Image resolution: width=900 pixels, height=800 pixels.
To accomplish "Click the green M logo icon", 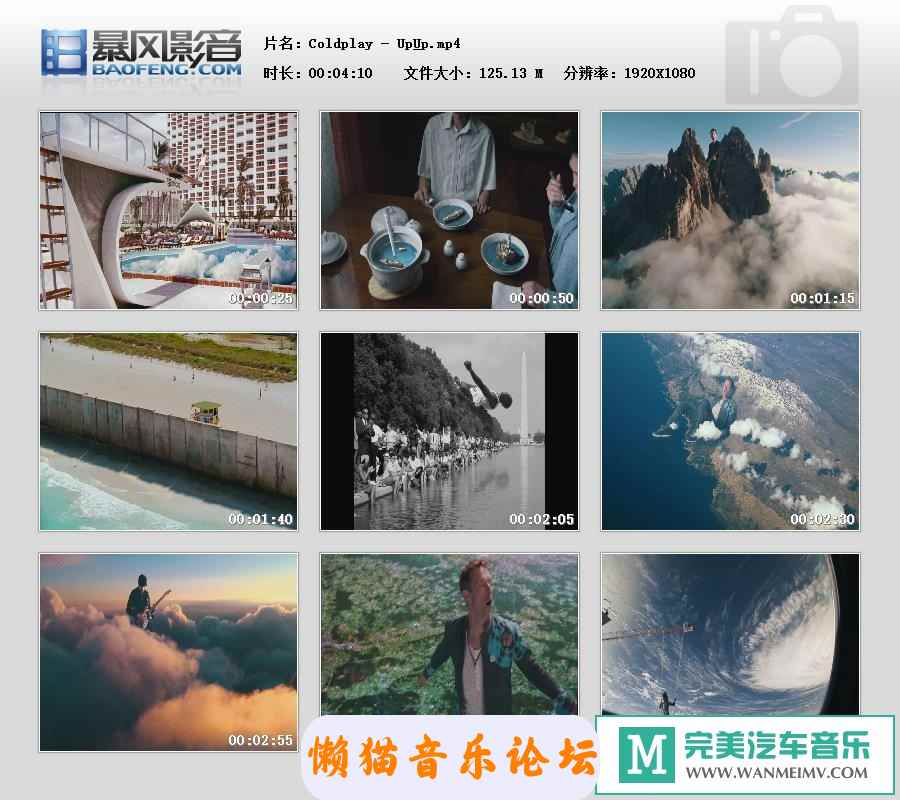I will coord(637,755).
